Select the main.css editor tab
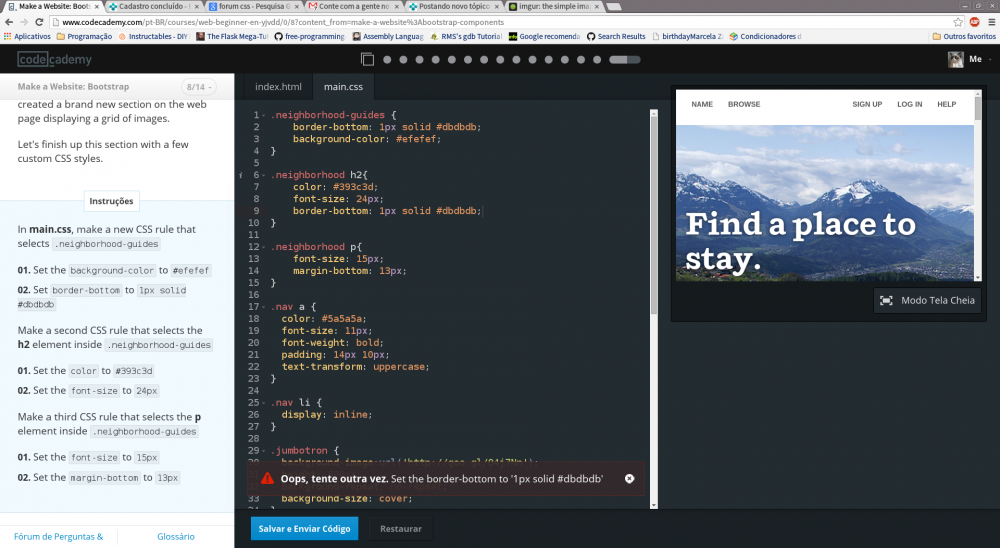This screenshot has height=548, width=1000. click(343, 87)
